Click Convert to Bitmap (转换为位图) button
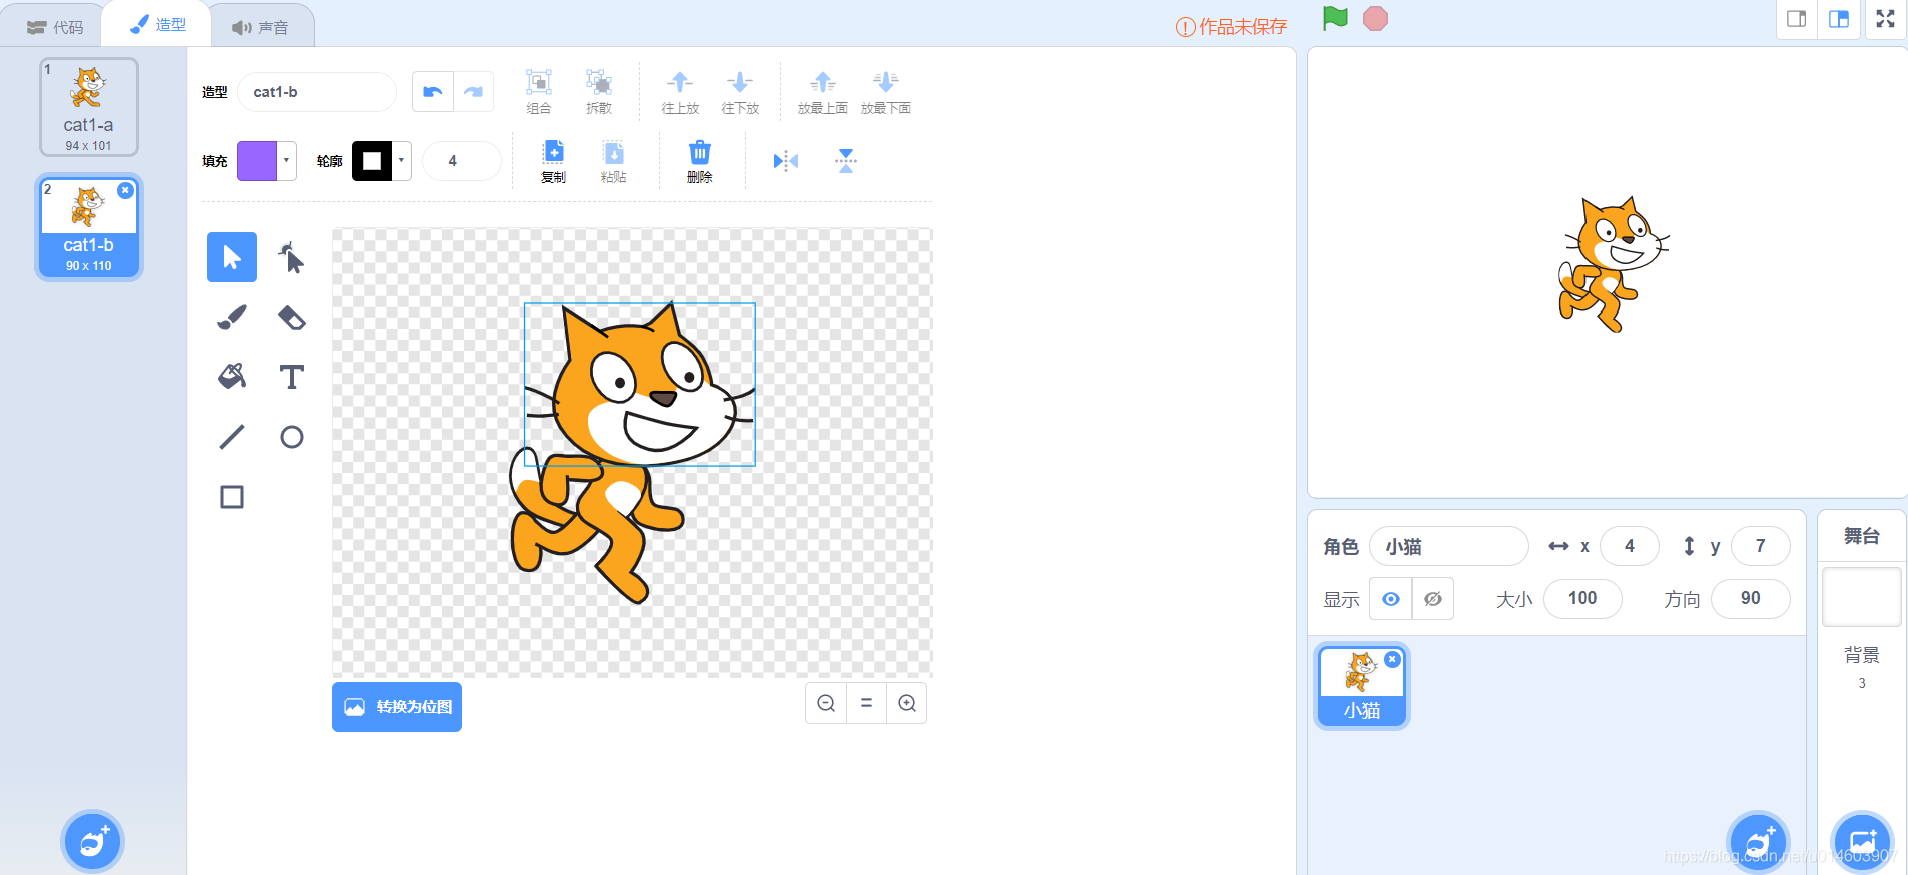 pyautogui.click(x=397, y=707)
